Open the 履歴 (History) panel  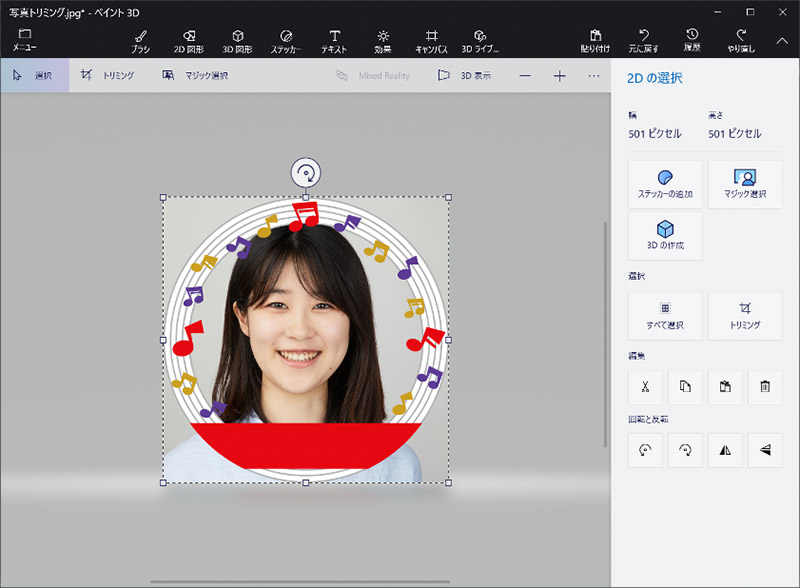click(692, 40)
